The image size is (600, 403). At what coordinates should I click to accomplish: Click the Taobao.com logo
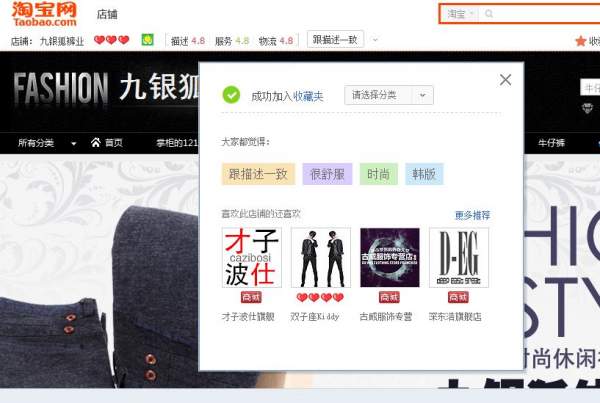[44, 14]
